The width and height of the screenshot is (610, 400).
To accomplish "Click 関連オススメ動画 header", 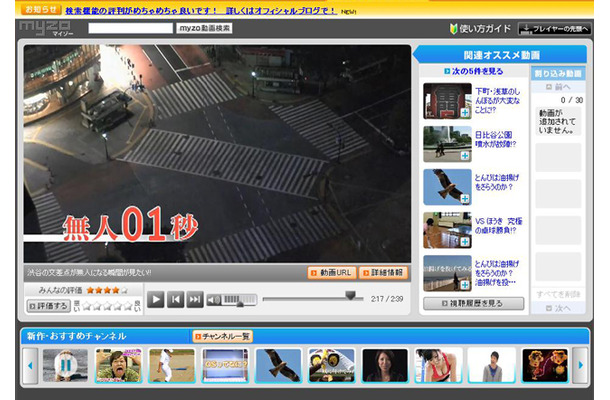I will pos(501,55).
